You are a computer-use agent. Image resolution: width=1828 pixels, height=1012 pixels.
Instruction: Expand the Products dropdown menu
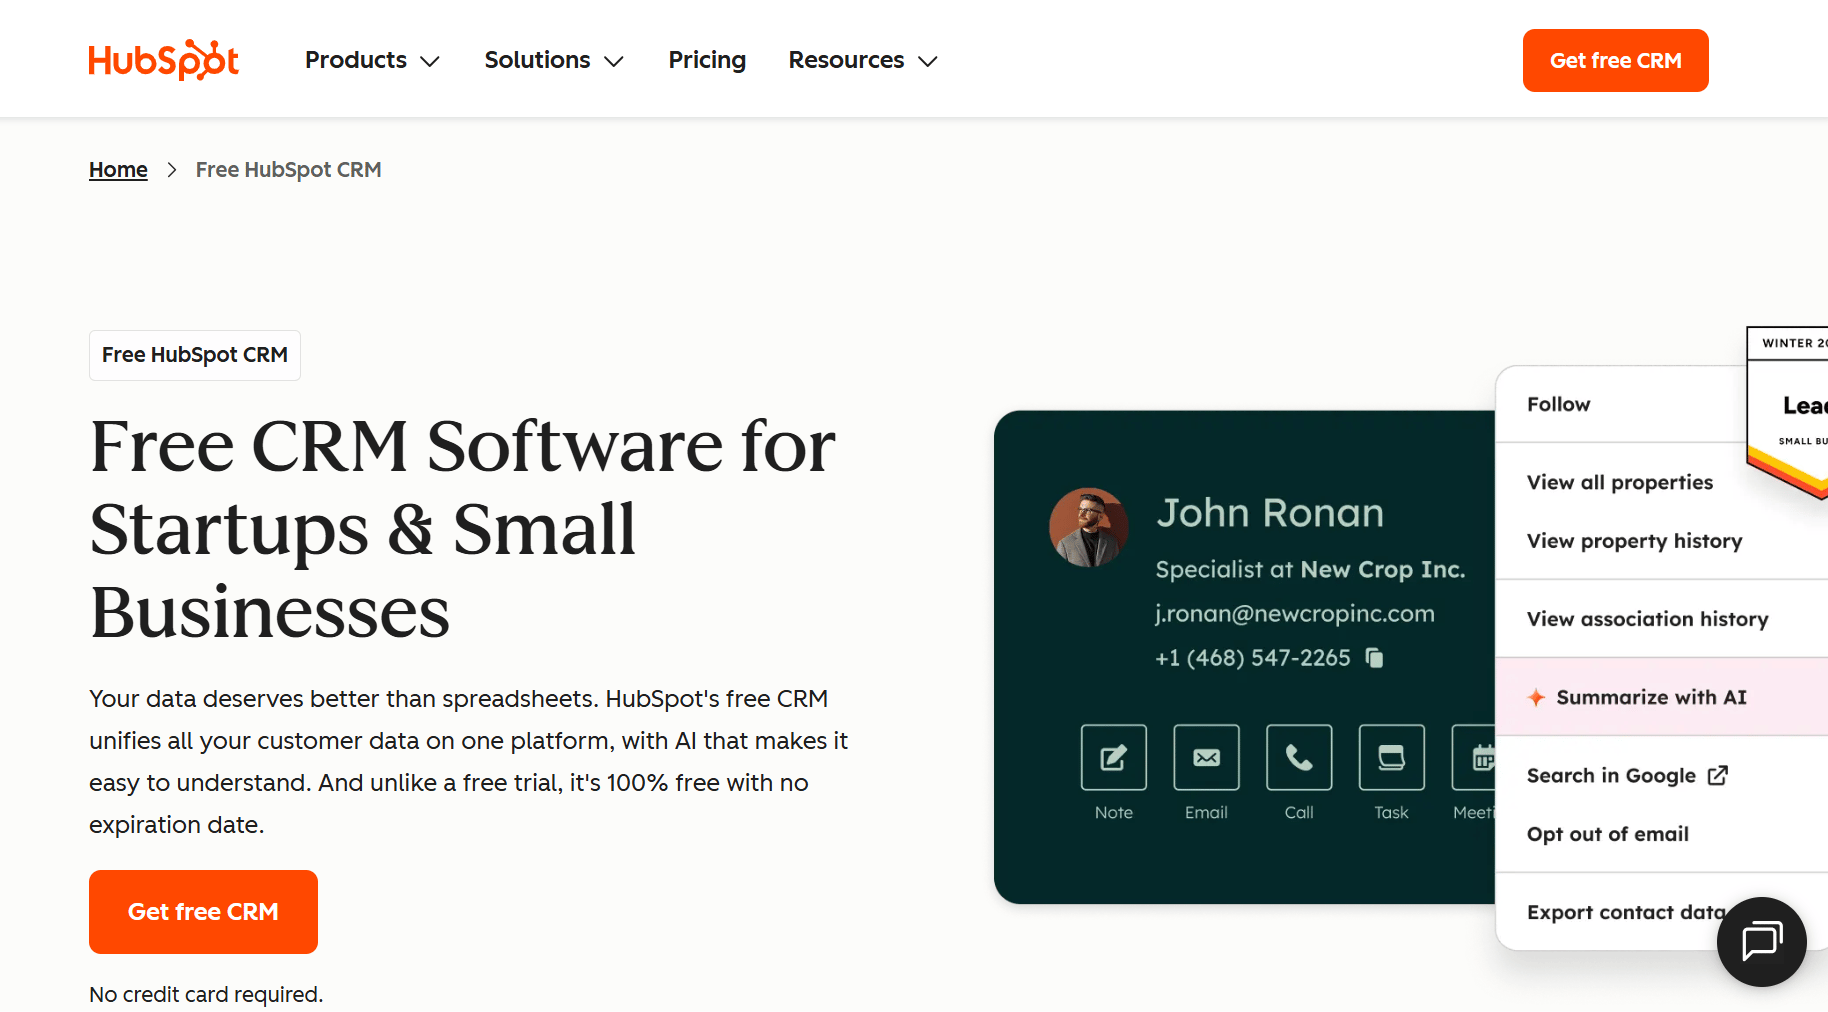coord(372,60)
